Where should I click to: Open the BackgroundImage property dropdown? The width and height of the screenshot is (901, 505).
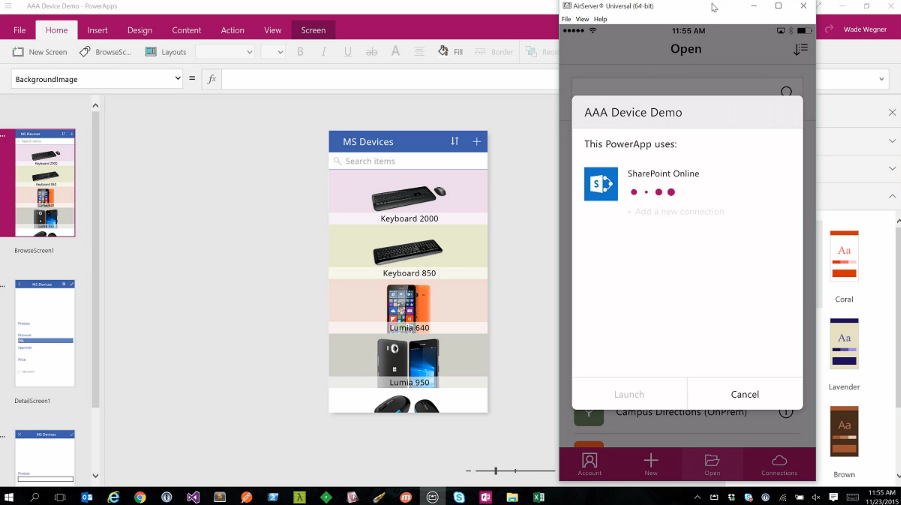click(178, 79)
